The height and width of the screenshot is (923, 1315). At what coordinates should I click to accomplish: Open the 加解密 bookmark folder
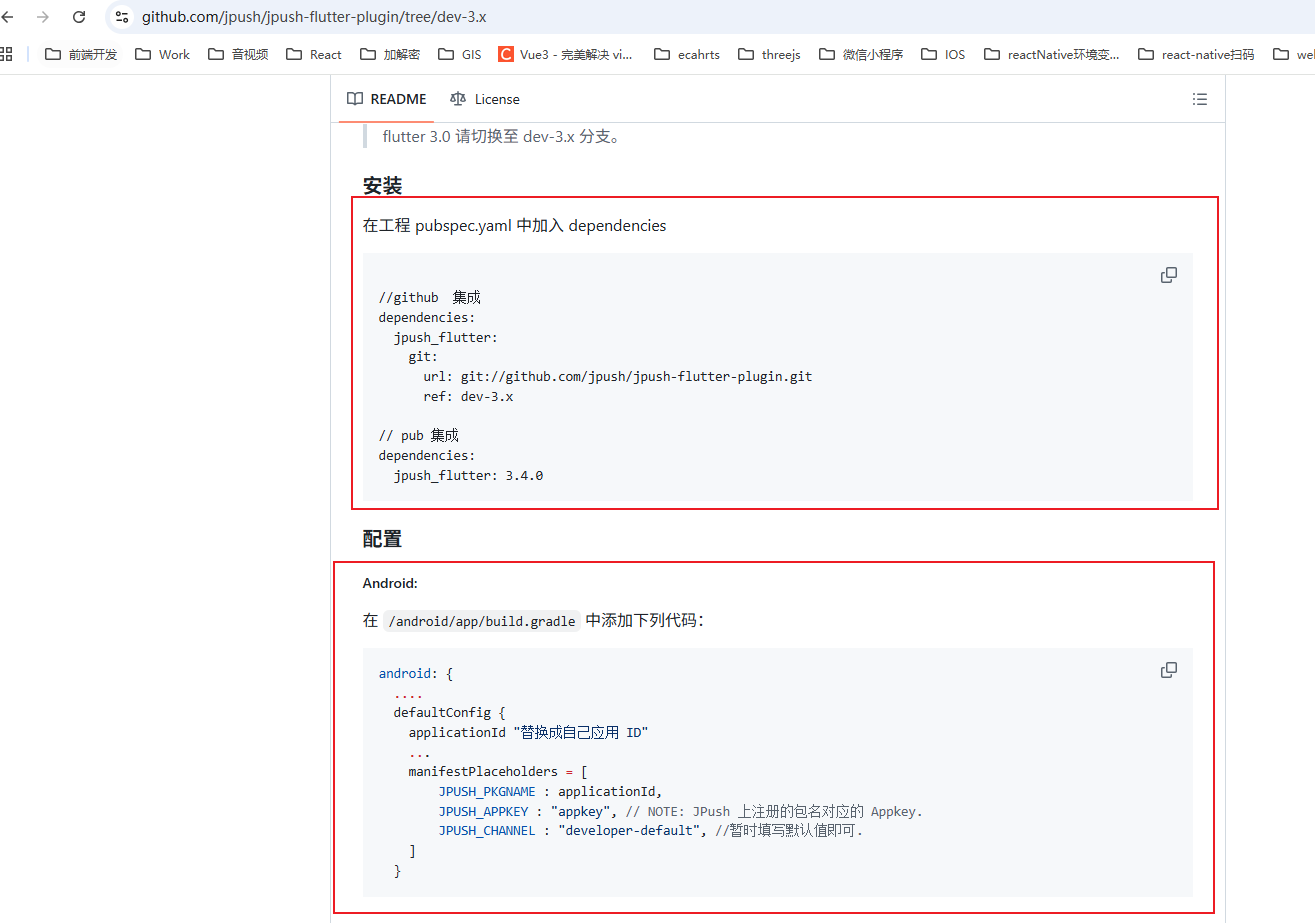click(x=390, y=54)
